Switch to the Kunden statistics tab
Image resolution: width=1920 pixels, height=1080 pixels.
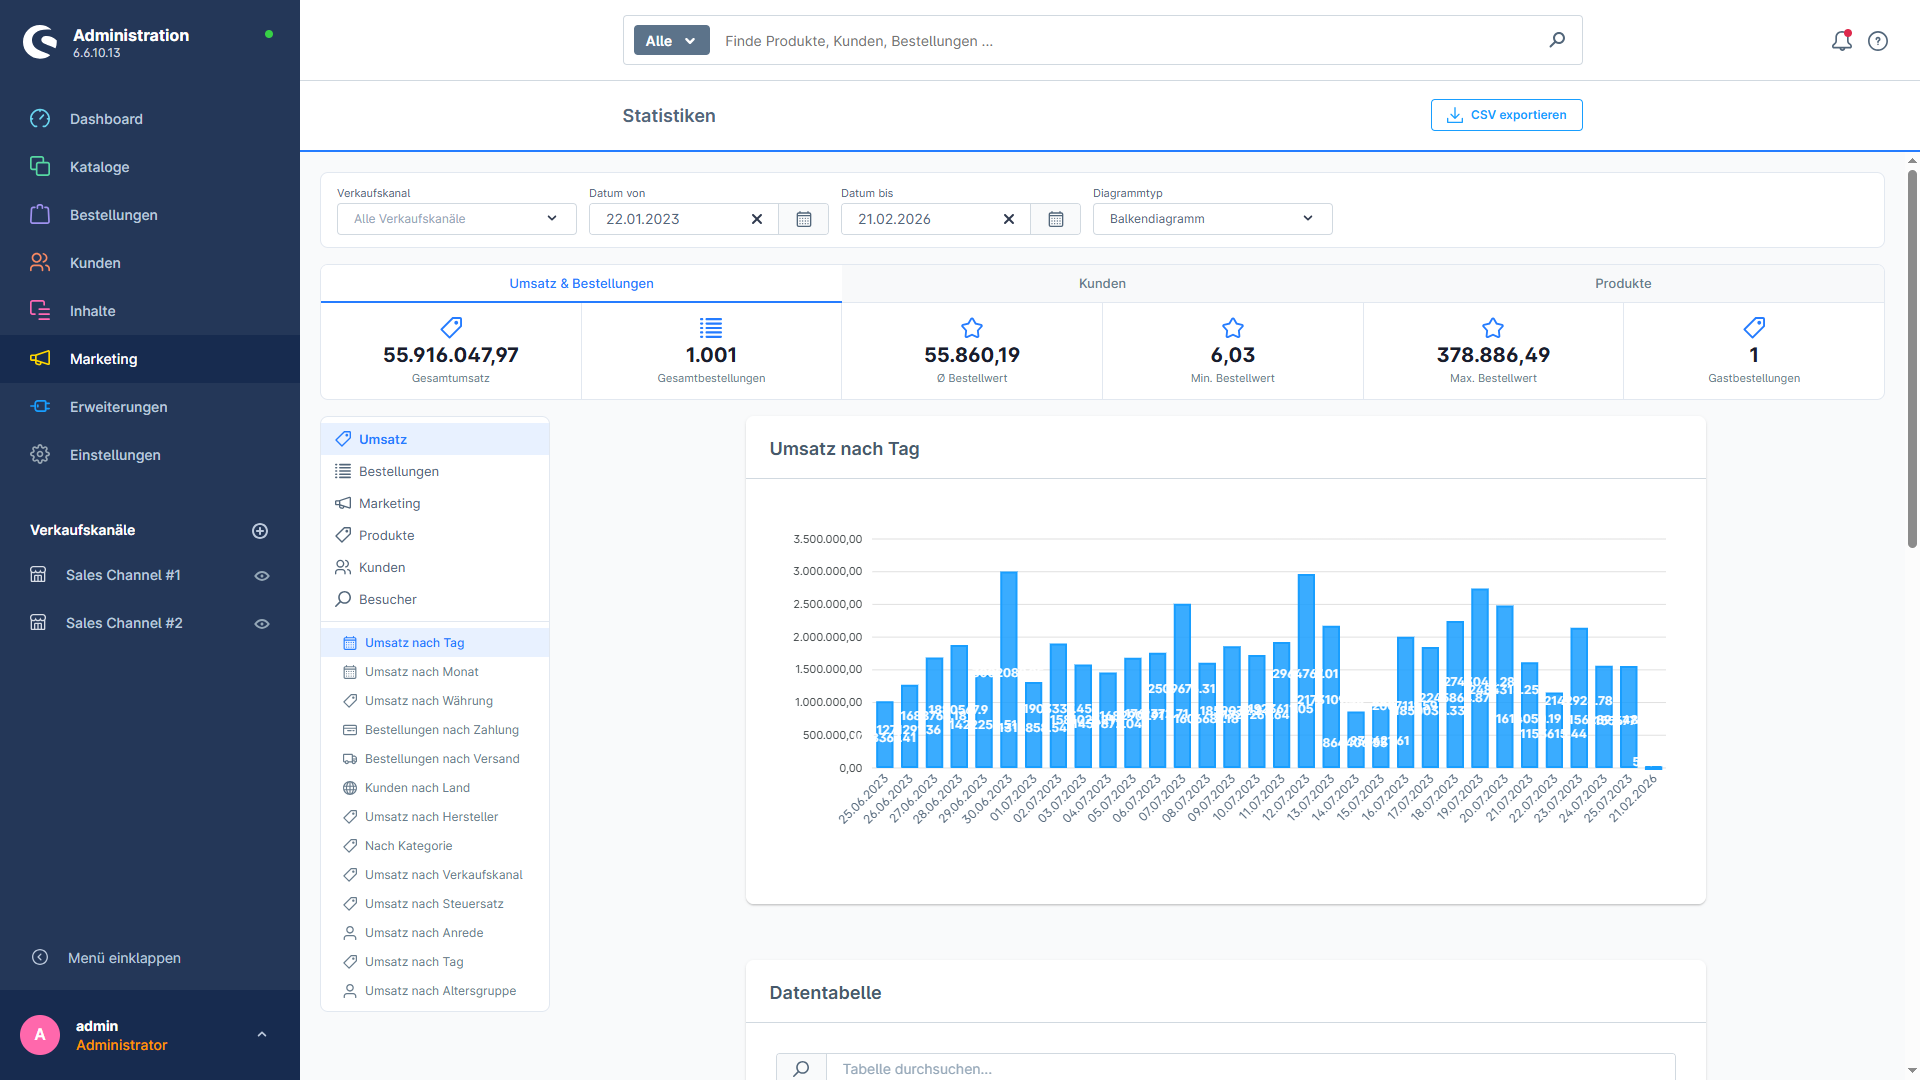1101,283
